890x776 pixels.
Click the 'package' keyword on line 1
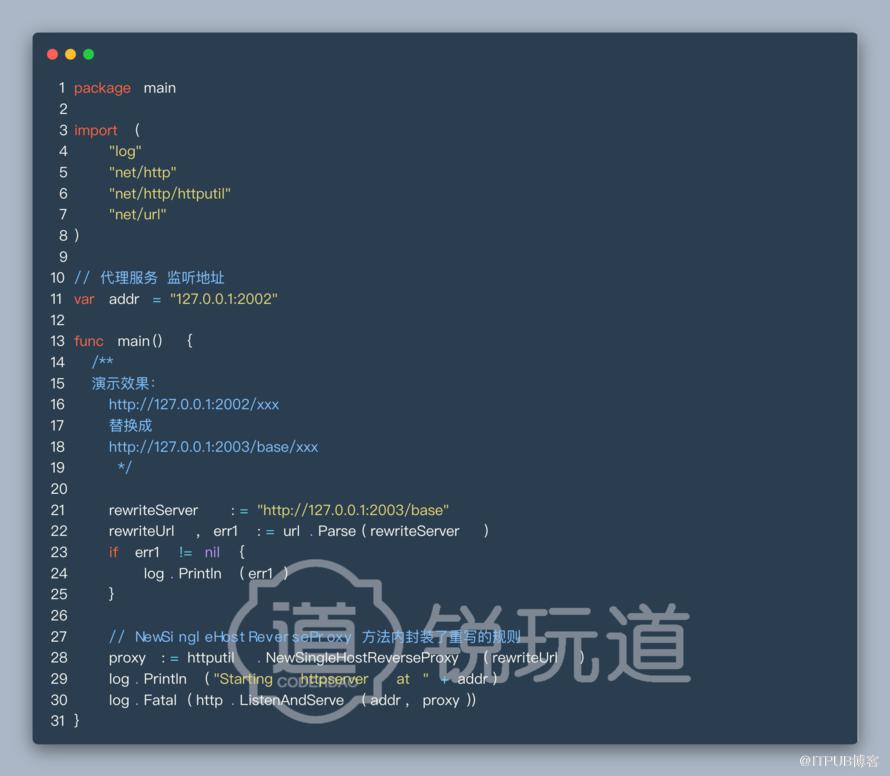tap(102, 89)
